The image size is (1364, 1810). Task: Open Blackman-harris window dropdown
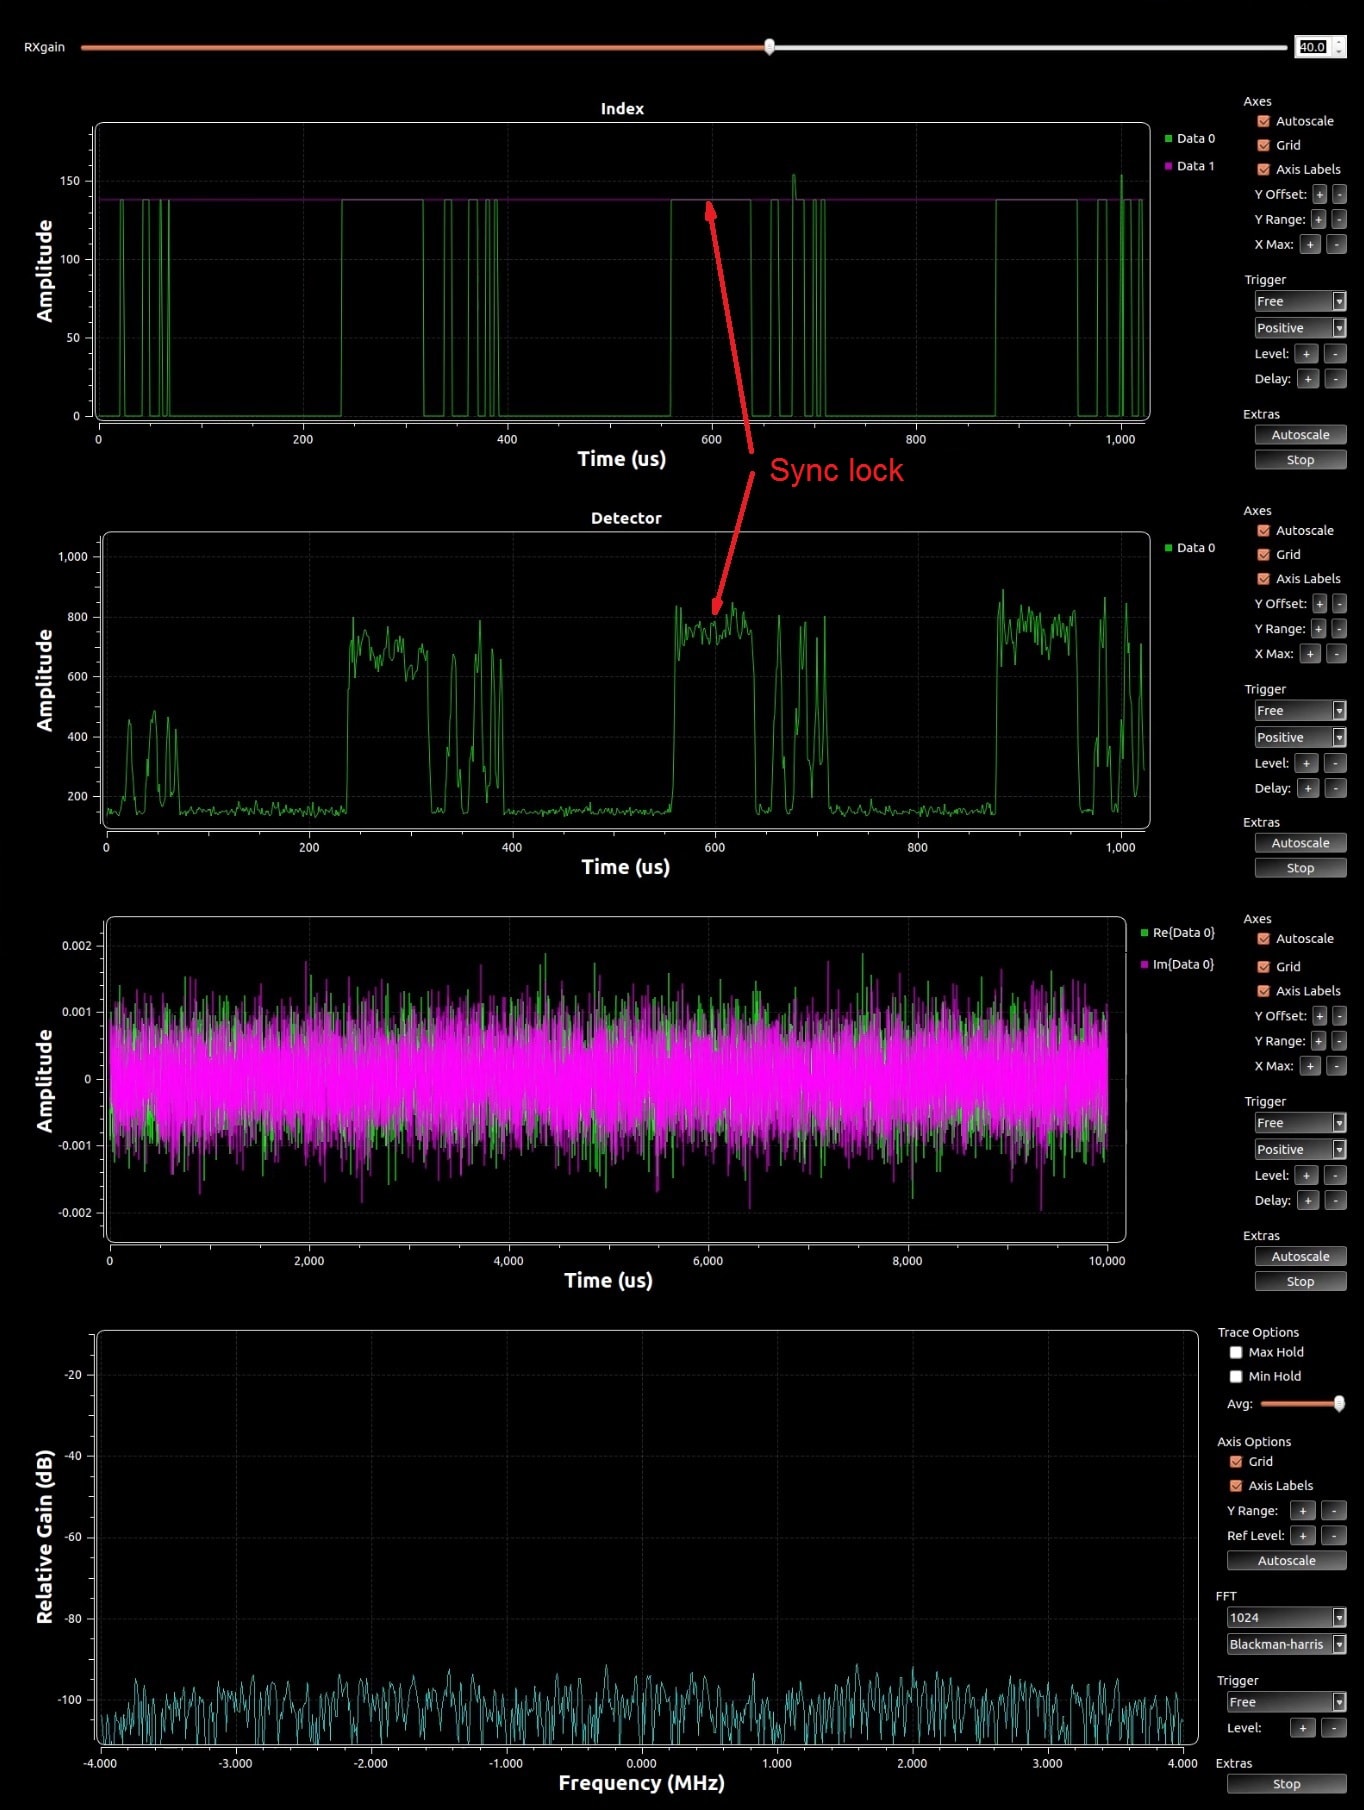[1287, 1645]
